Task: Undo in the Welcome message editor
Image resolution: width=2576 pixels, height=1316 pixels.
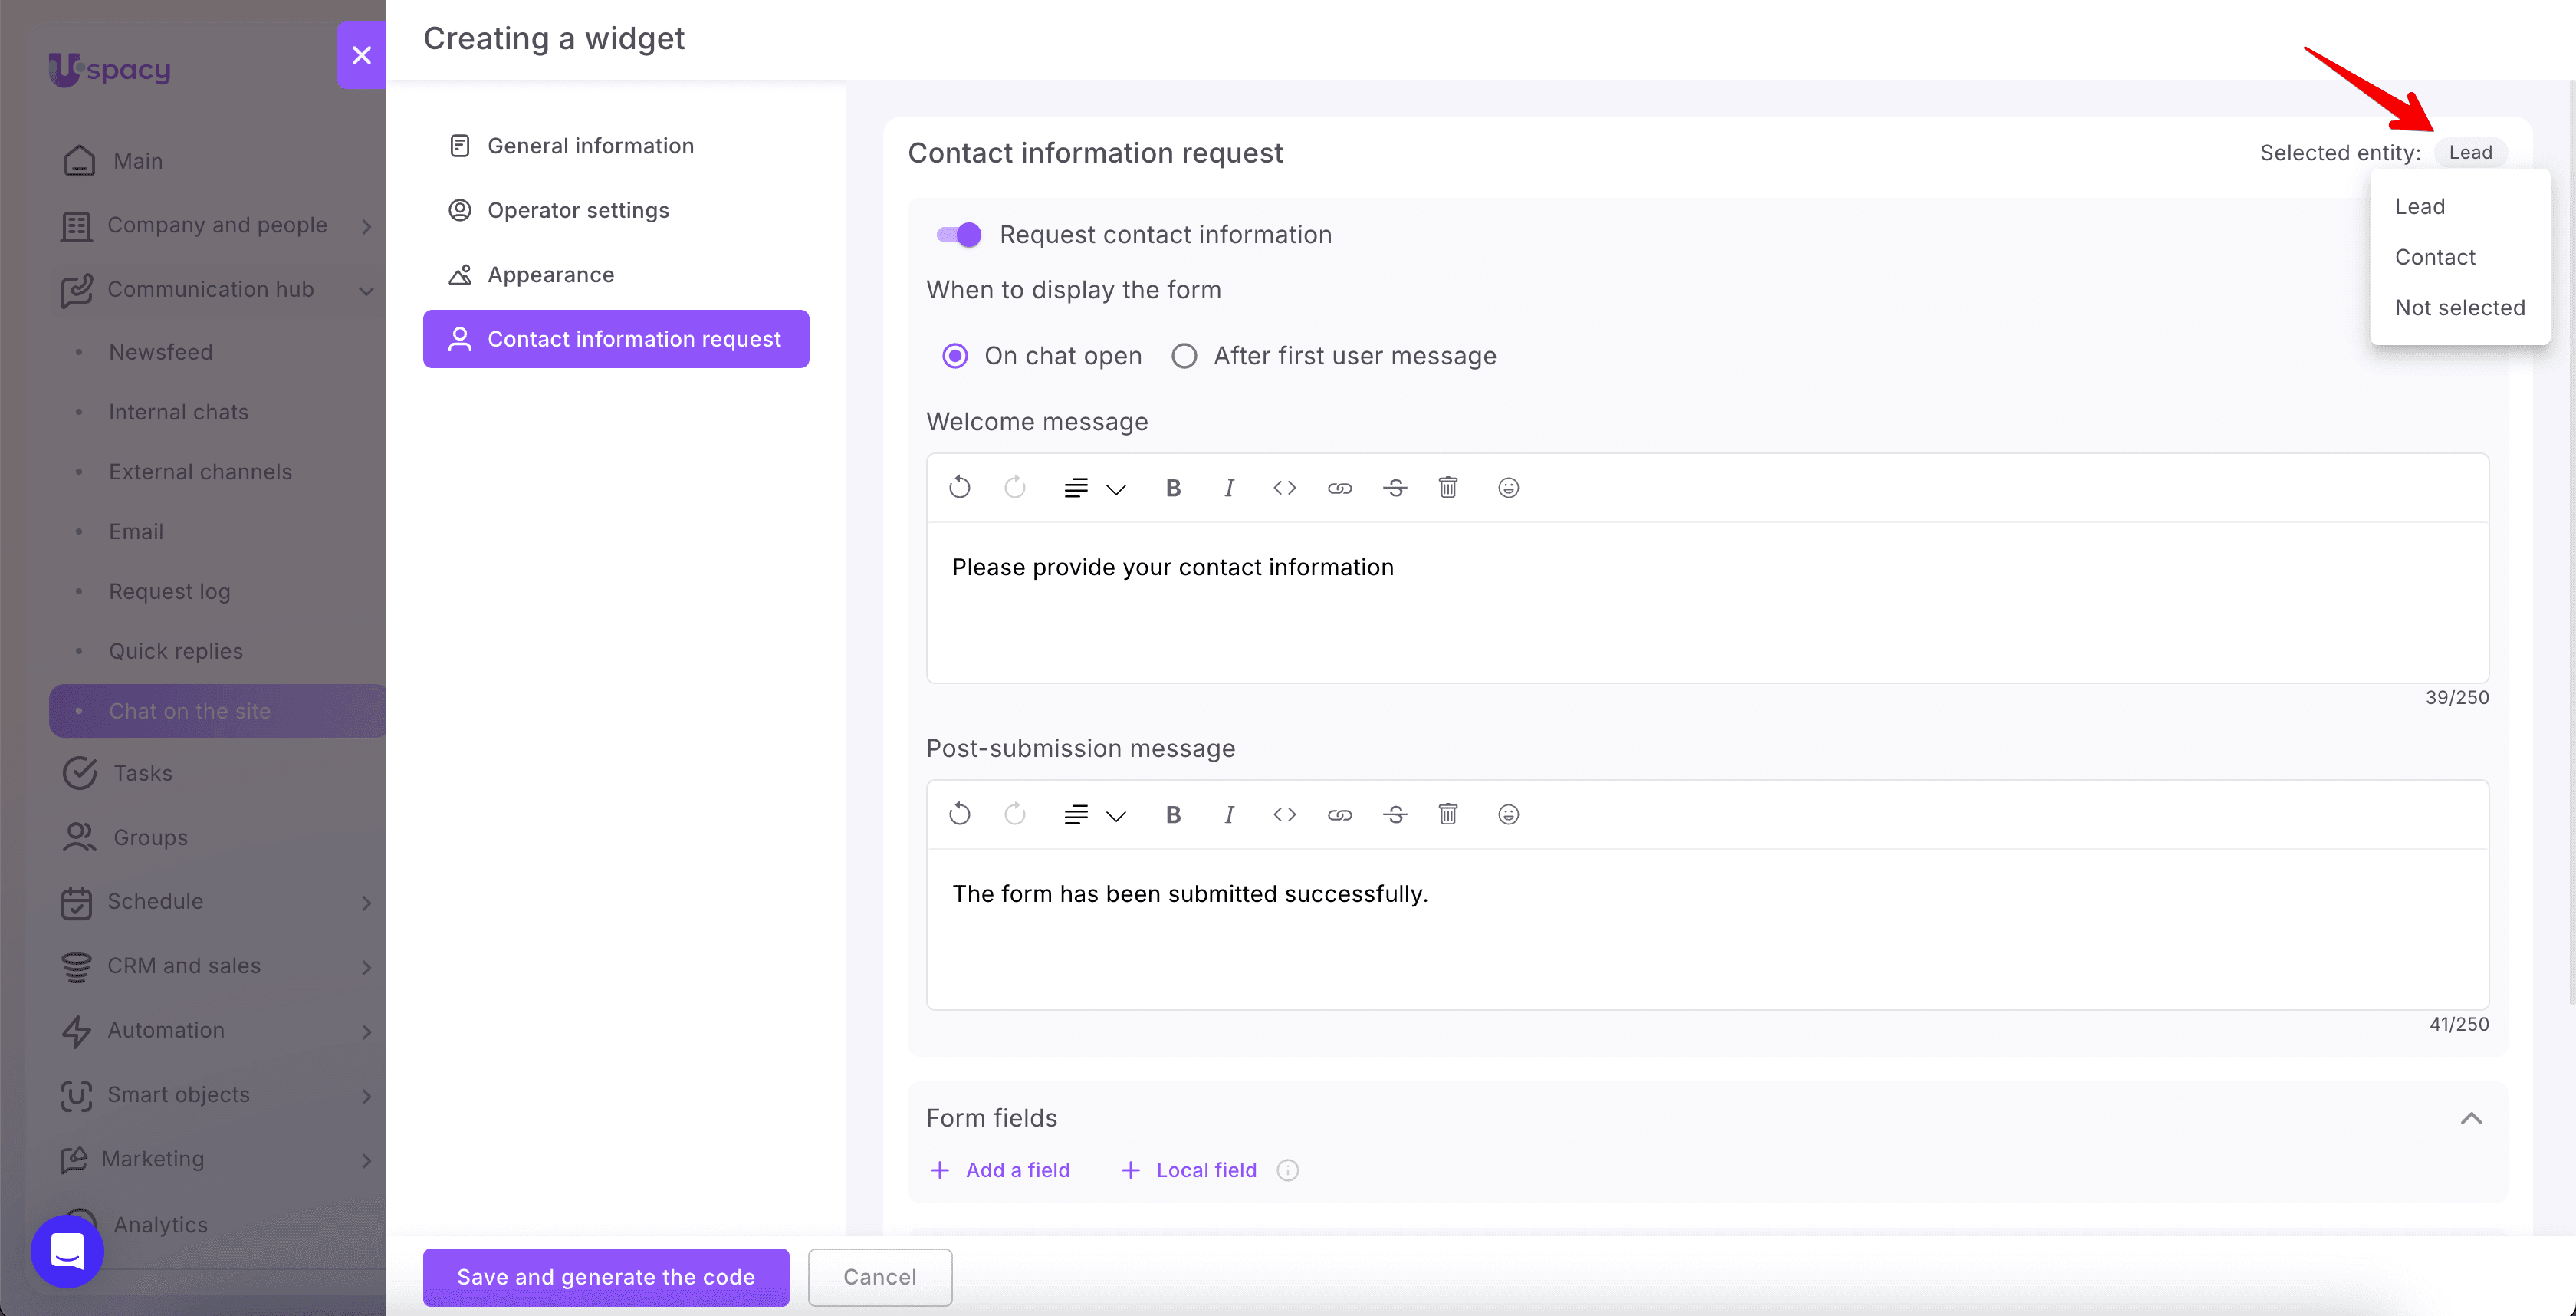Action: point(959,487)
